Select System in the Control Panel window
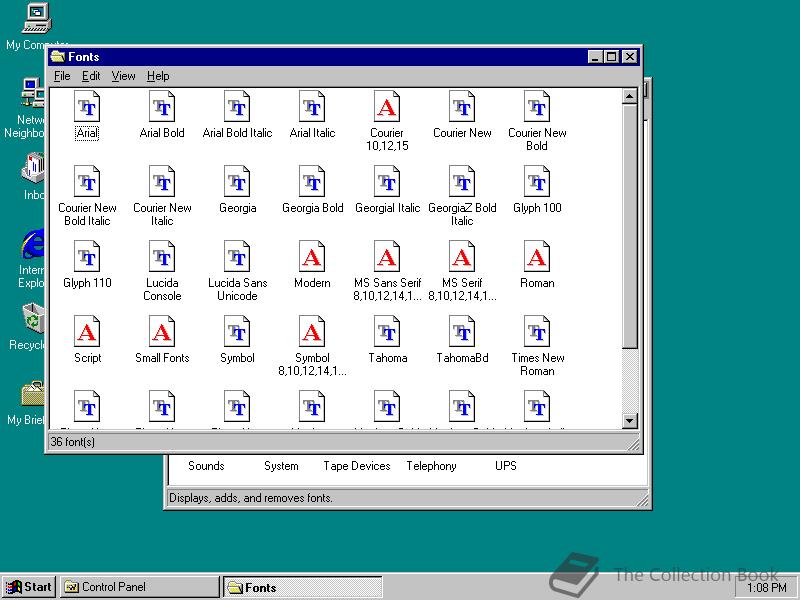 281,466
